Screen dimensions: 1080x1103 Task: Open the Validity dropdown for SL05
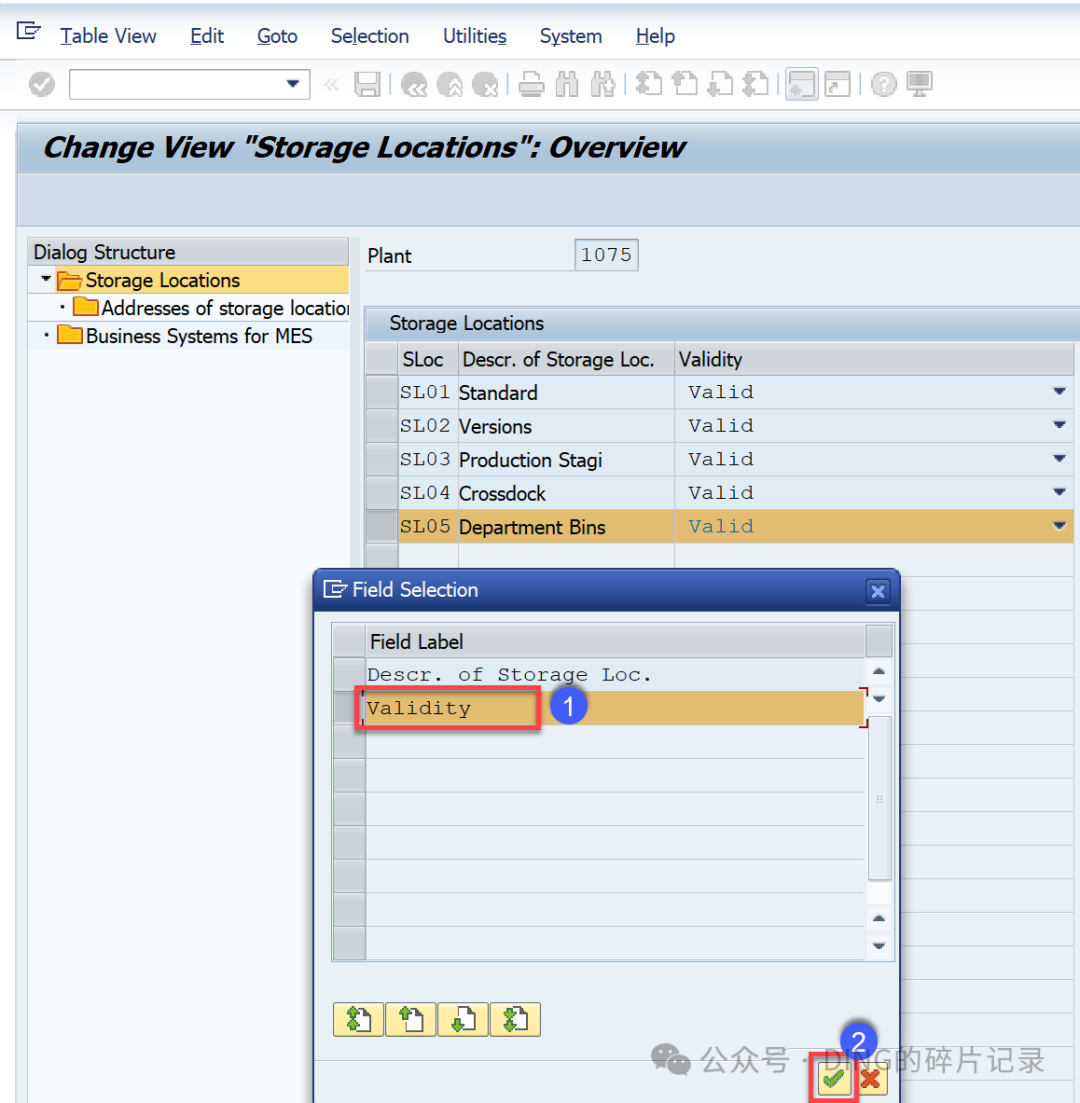click(1059, 526)
